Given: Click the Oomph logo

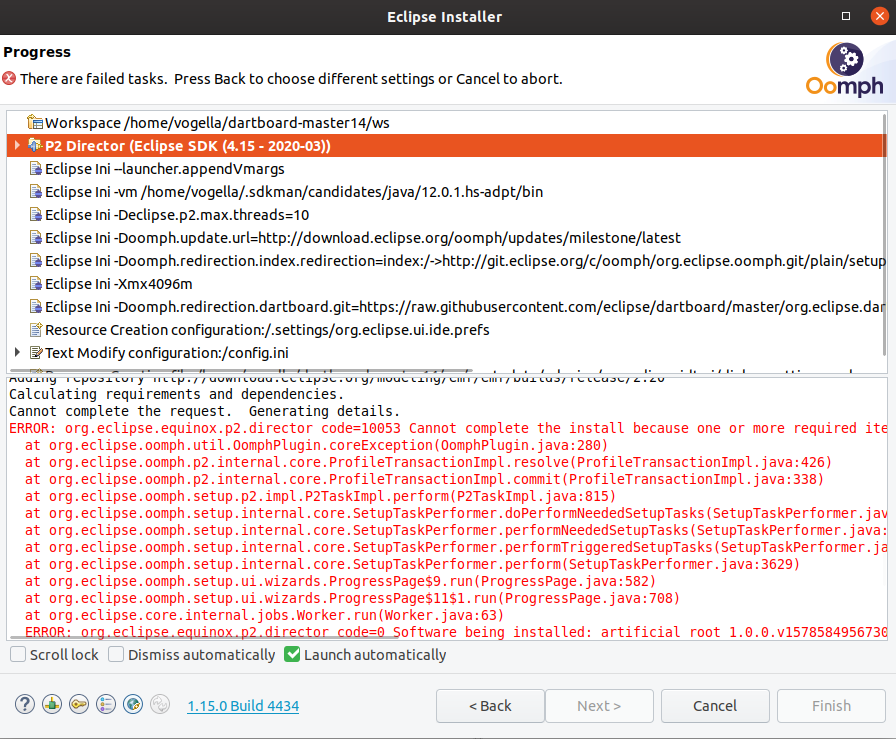Looking at the screenshot, I should tap(845, 70).
